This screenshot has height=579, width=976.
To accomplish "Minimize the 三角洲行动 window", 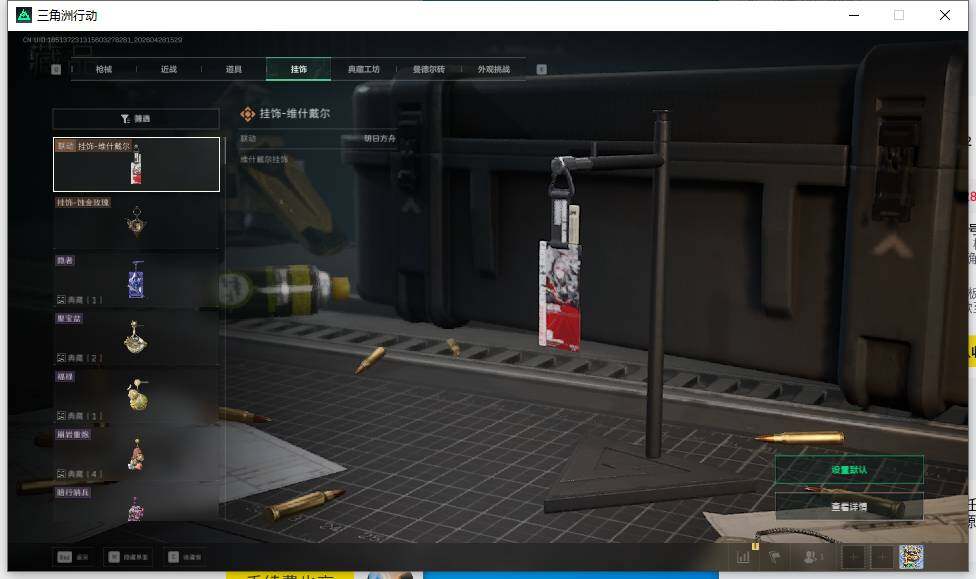I will (x=854, y=15).
